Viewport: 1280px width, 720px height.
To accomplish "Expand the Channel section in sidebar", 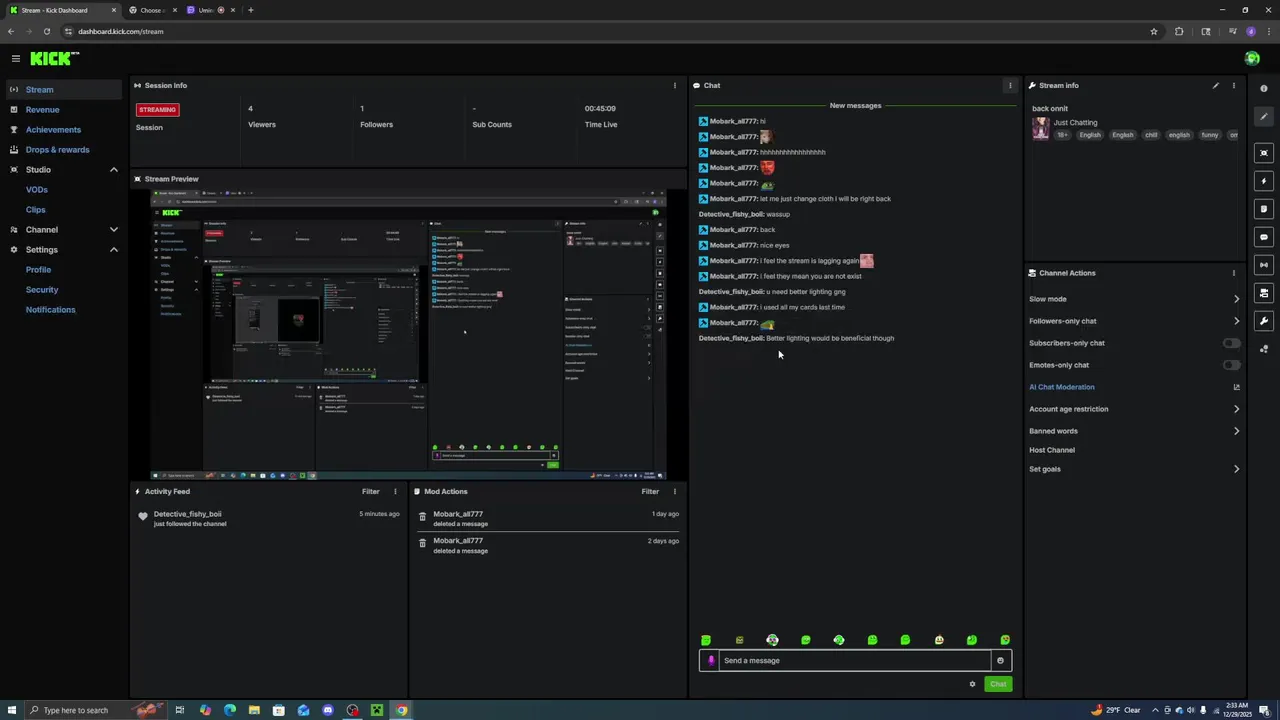I will (x=113, y=230).
